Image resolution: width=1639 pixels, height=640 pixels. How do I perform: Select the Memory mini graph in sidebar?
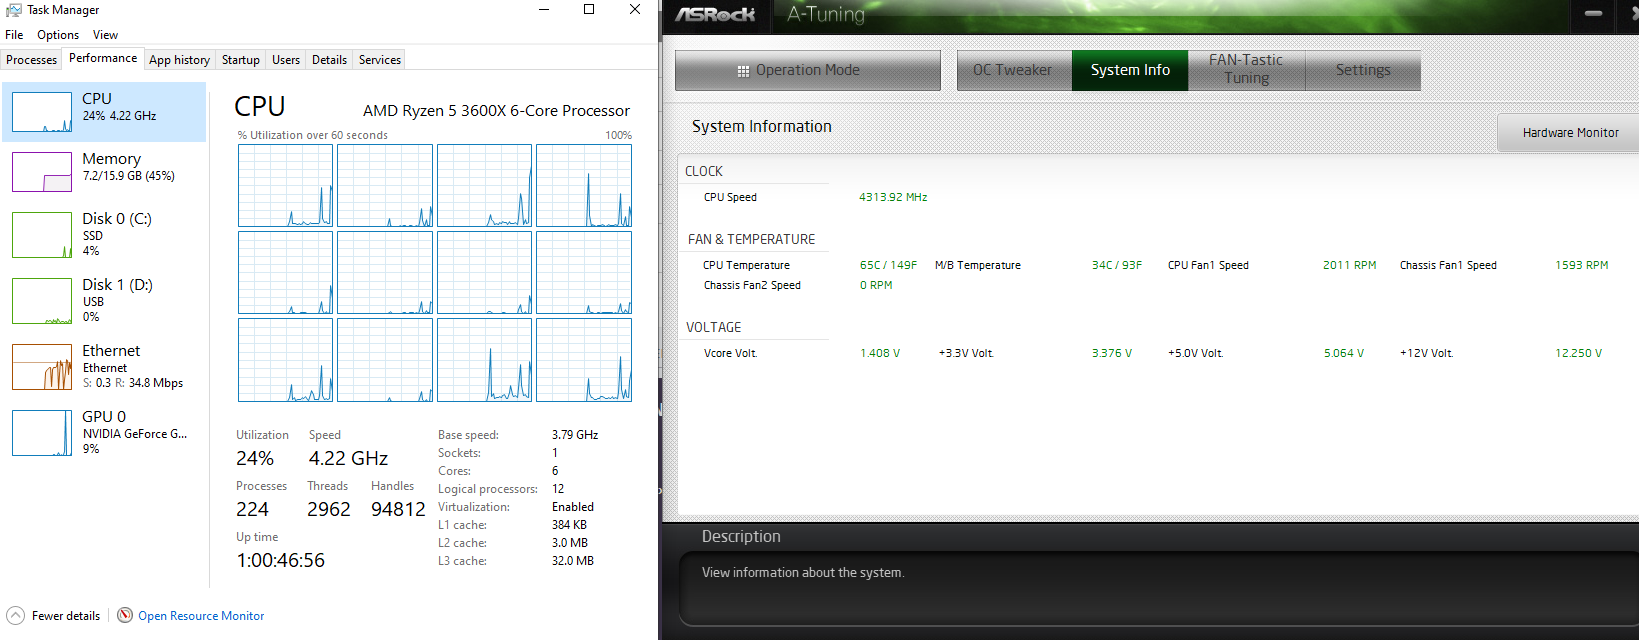tap(42, 172)
